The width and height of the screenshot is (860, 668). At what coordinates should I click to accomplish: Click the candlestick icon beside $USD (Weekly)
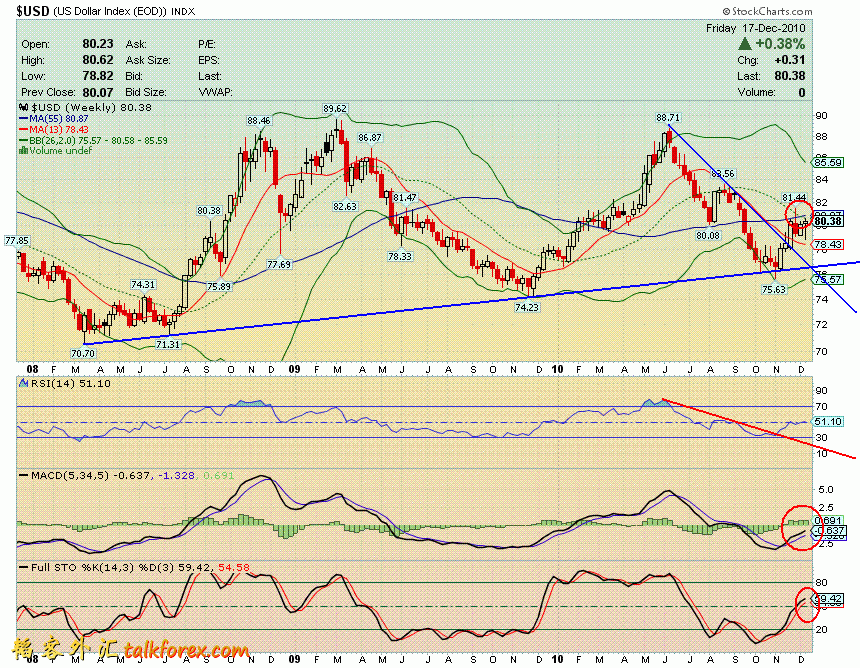(x=23, y=107)
